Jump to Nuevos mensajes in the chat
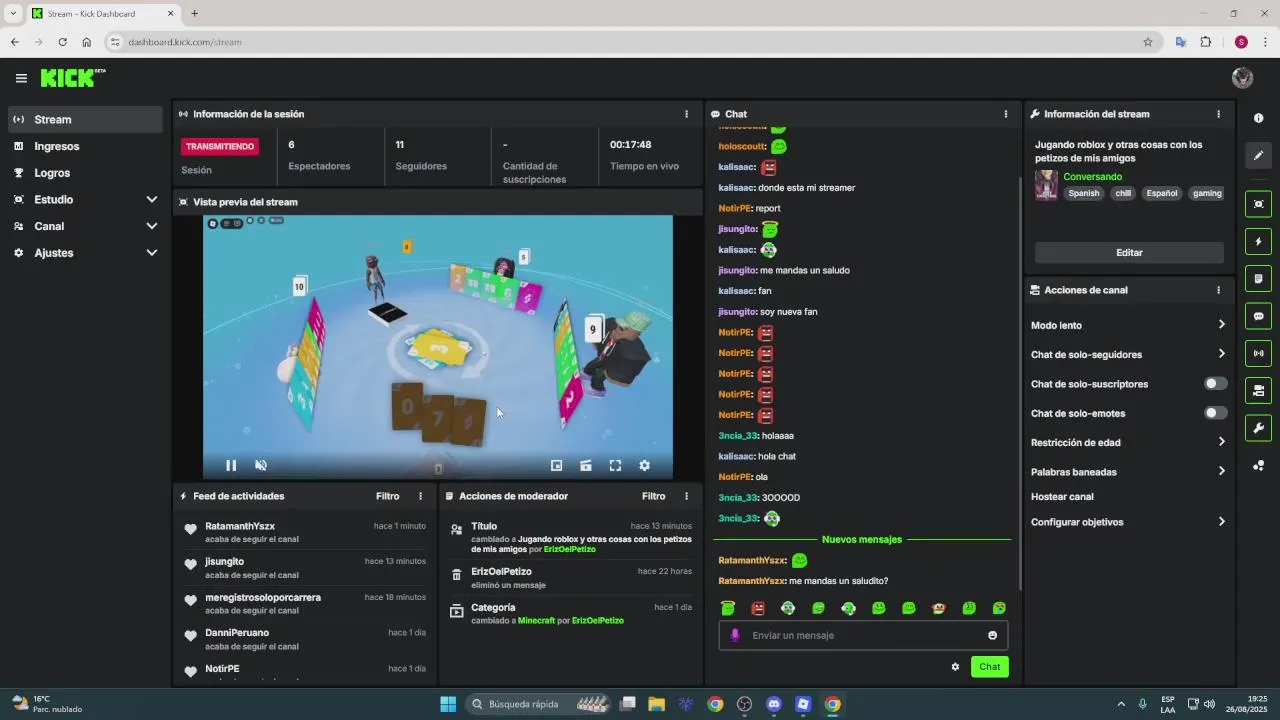 click(x=861, y=540)
